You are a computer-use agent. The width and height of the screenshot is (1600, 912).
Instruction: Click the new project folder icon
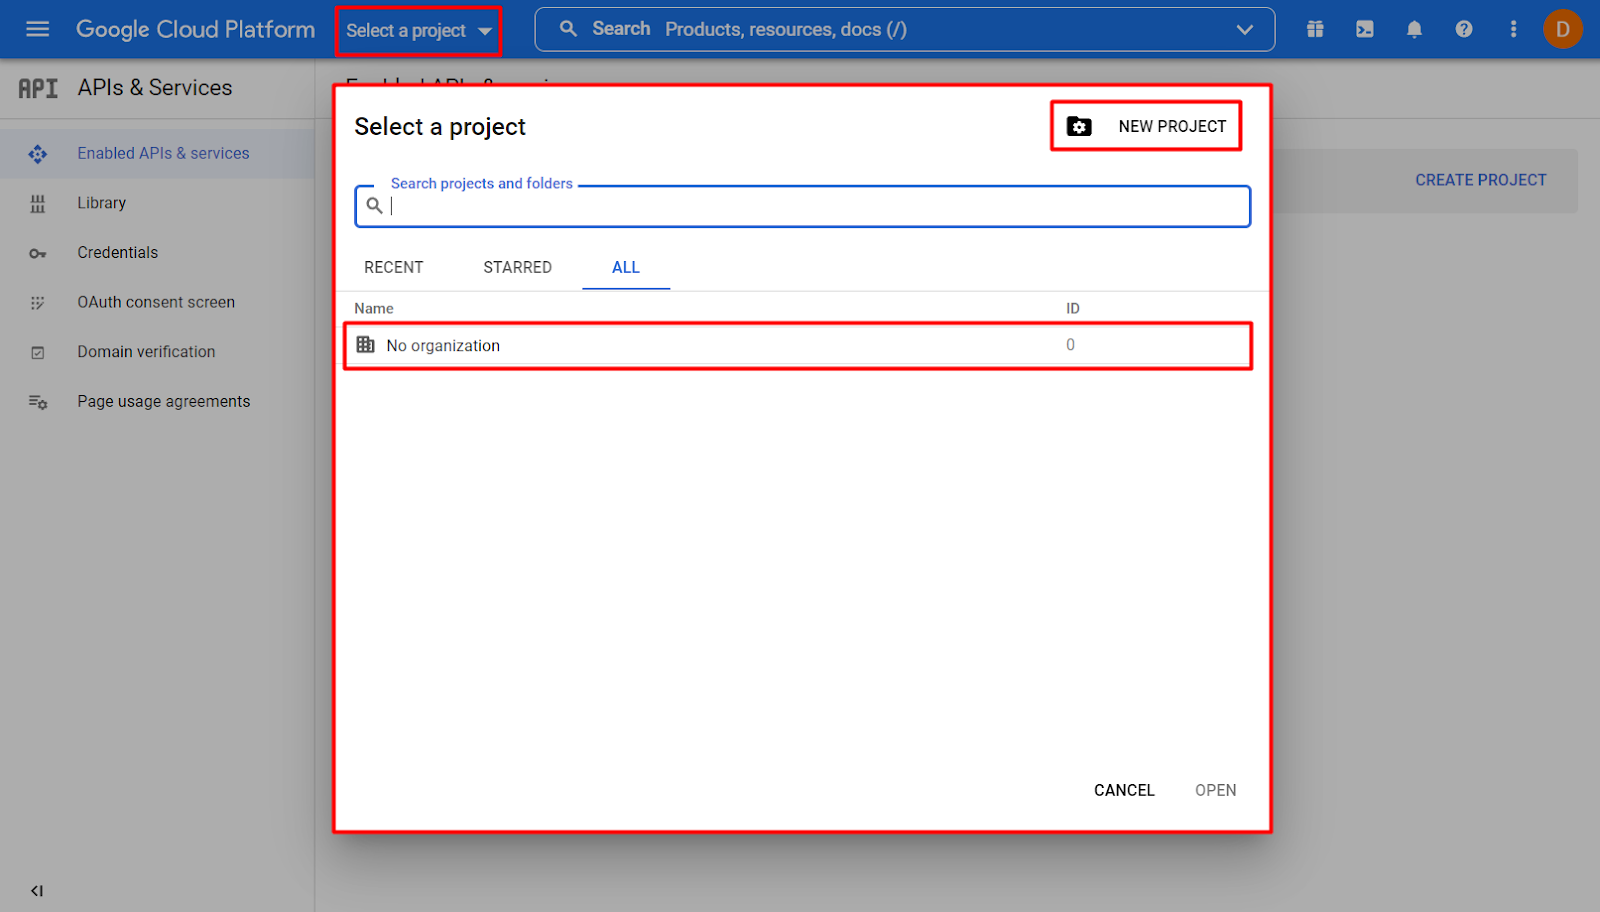[x=1079, y=126]
